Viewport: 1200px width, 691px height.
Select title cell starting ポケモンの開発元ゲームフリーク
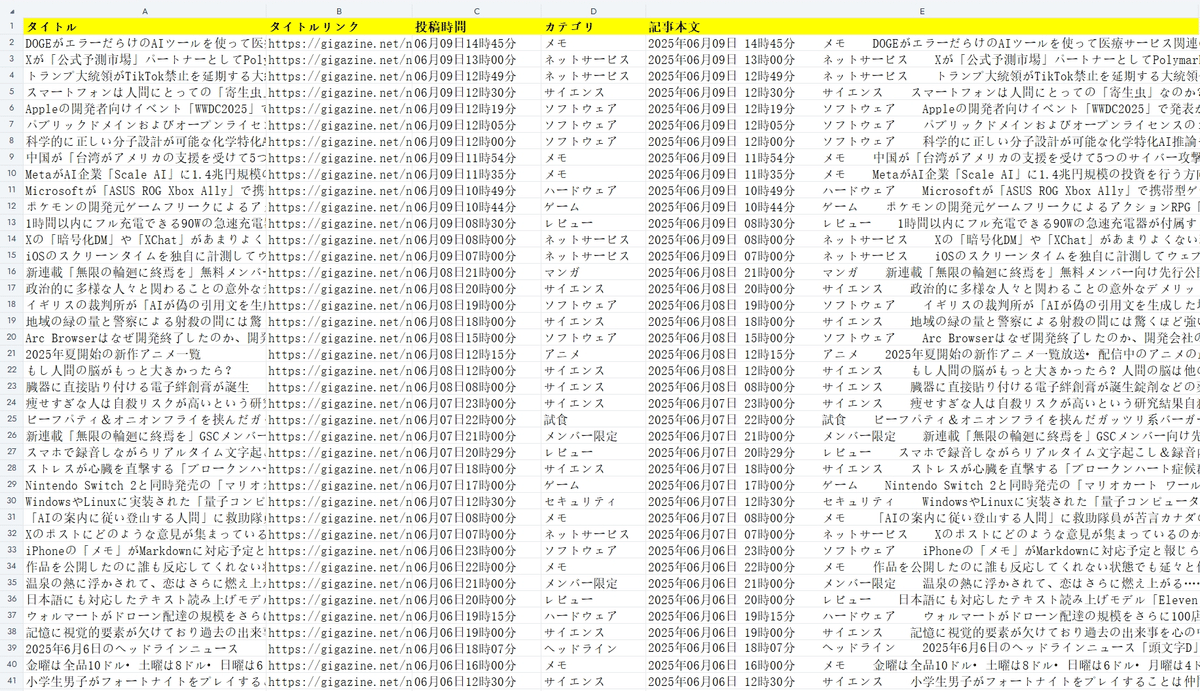[x=145, y=206]
